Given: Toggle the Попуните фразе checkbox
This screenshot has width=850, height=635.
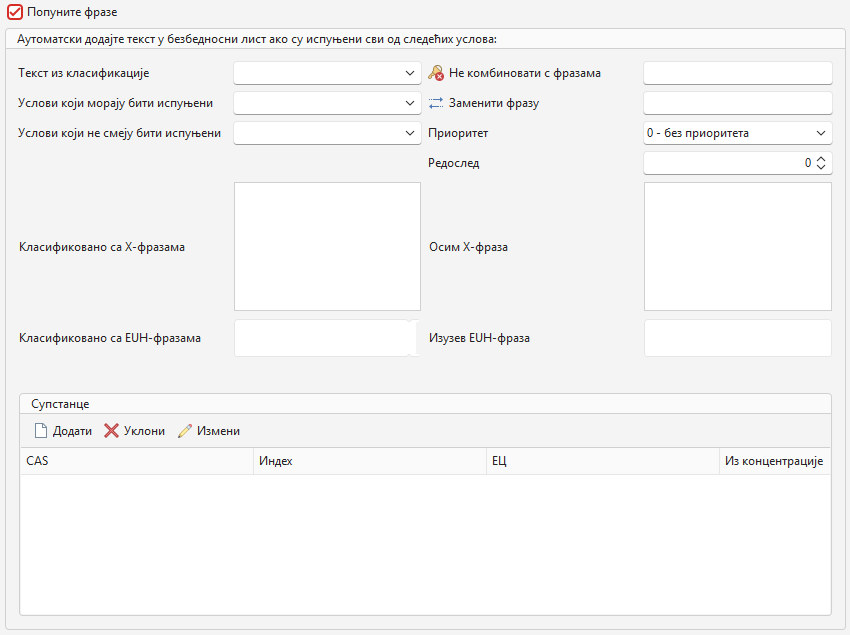Looking at the screenshot, I should (x=15, y=12).
